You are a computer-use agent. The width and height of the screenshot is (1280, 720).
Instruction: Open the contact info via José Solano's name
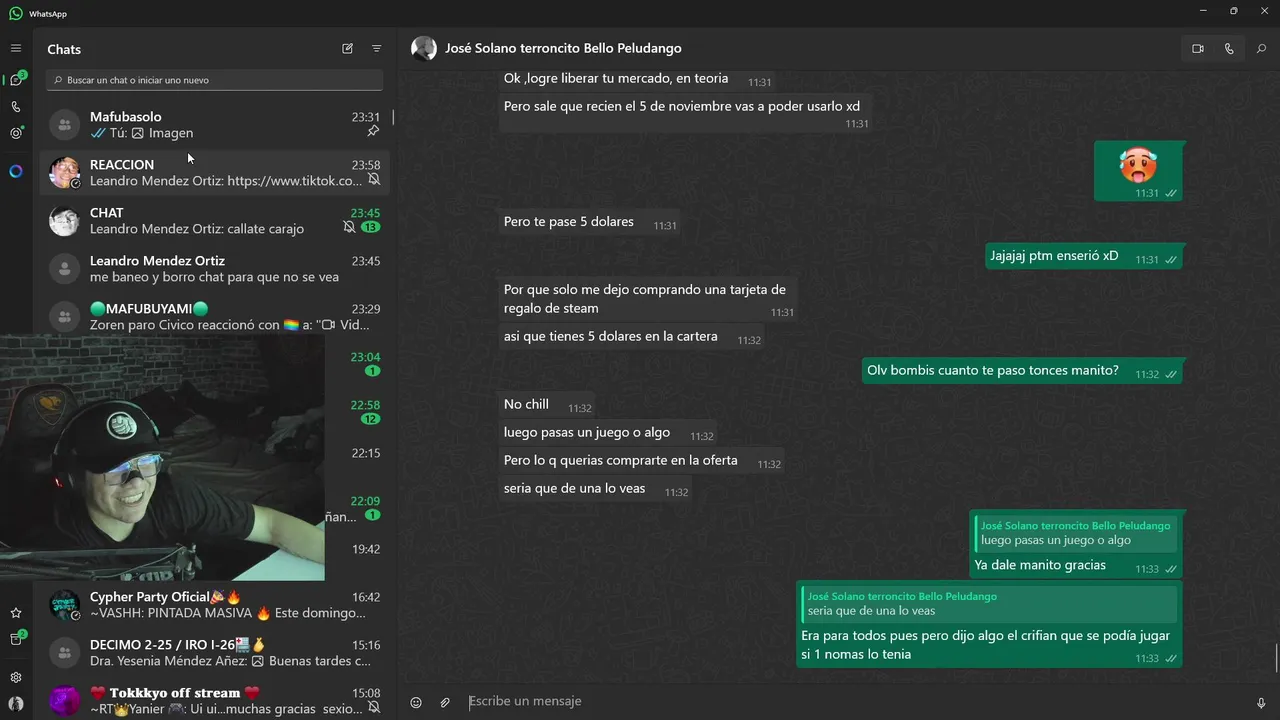[x=563, y=48]
